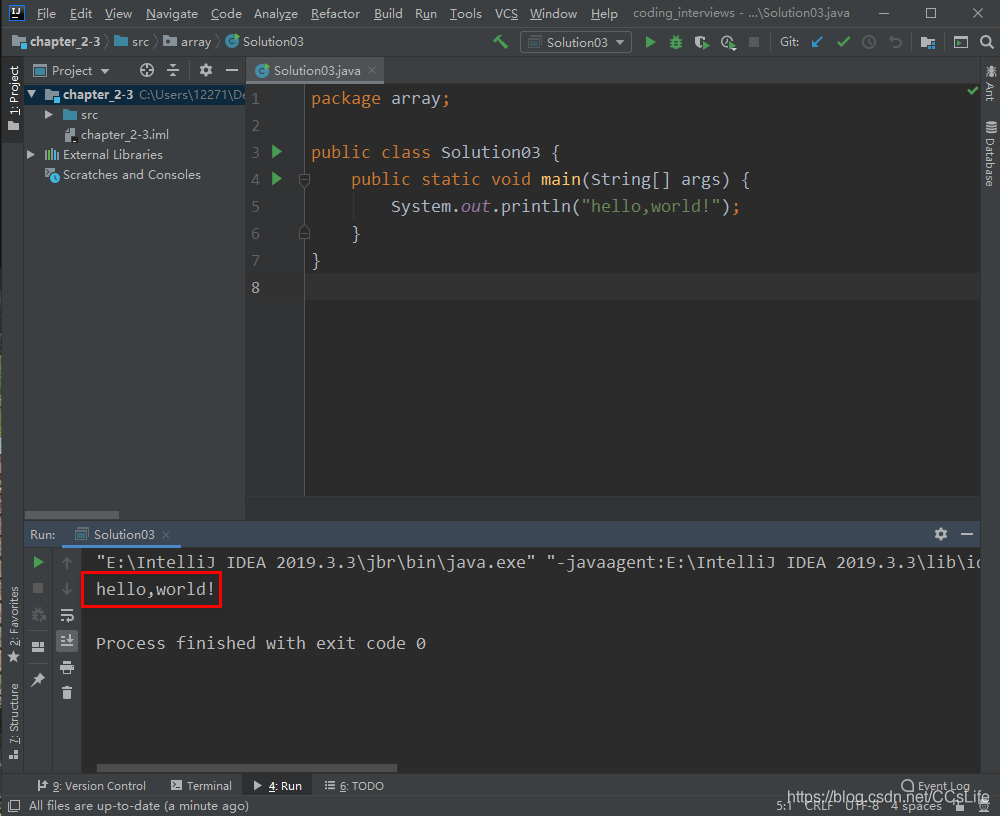Select chapter_2-3.iml in project tree

(x=117, y=135)
